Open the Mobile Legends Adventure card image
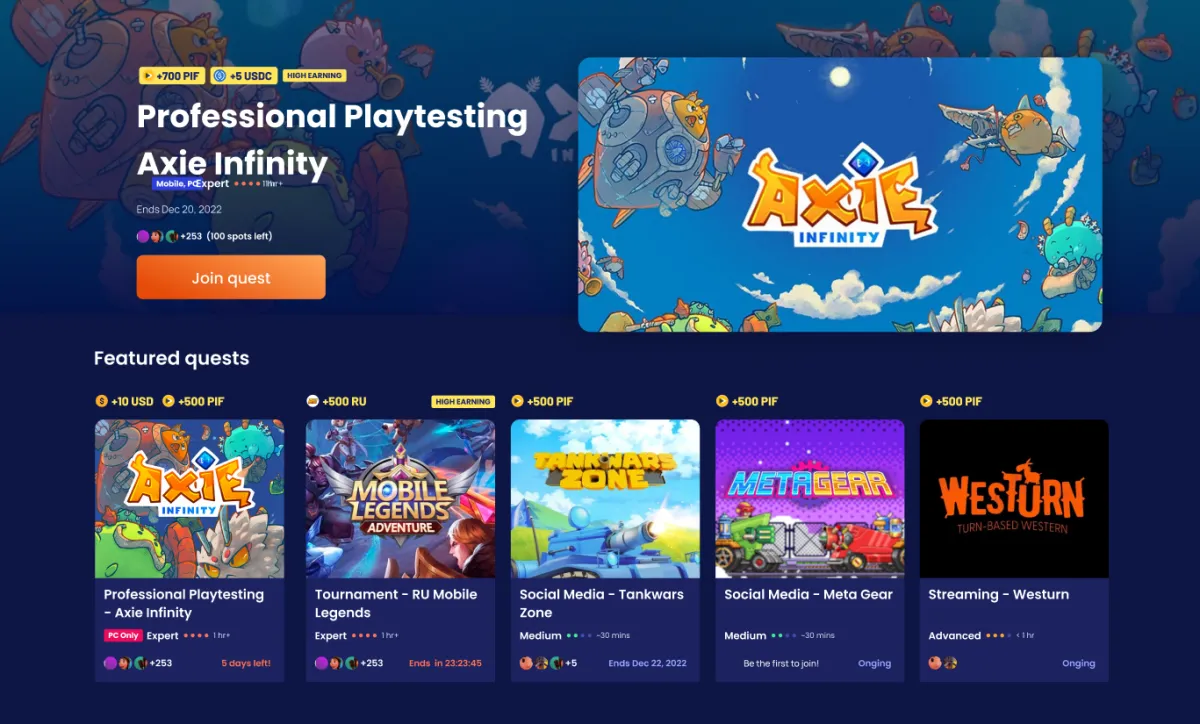1200x724 pixels. [400, 498]
